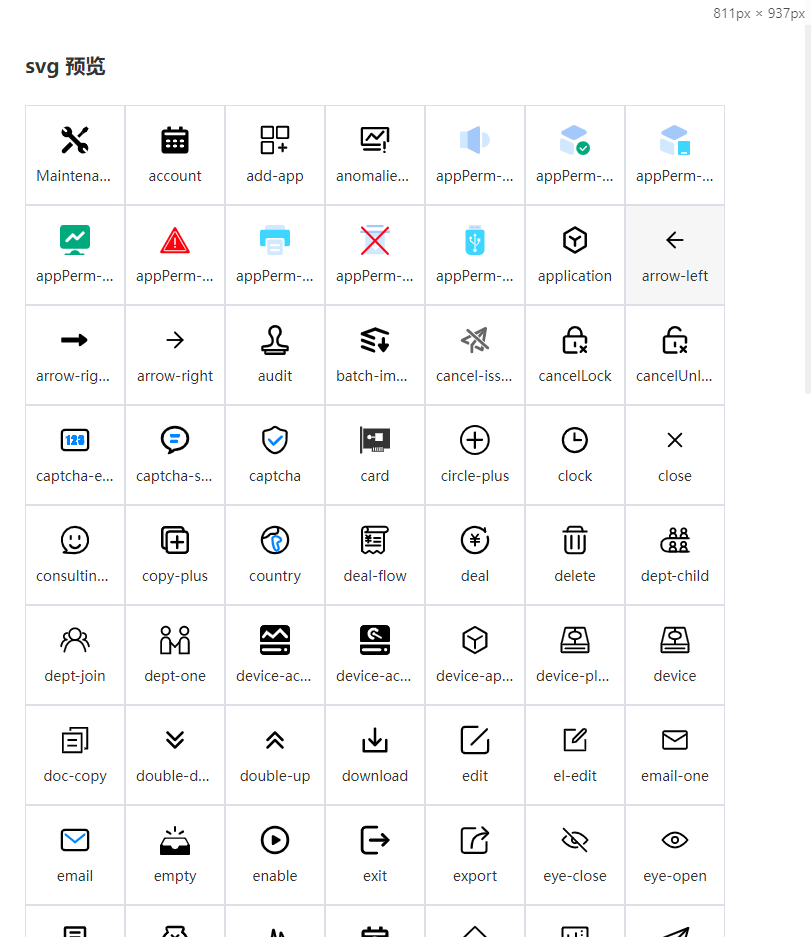
Task: Click the application hexagon icon
Action: coord(575,240)
